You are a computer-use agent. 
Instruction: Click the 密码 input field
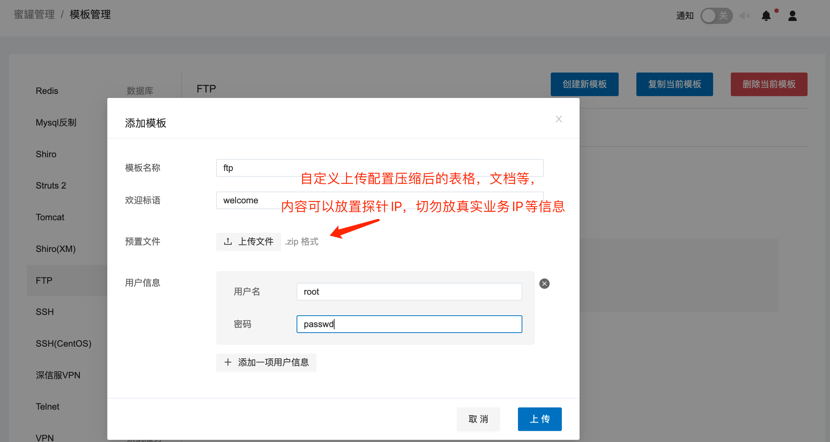coord(409,324)
